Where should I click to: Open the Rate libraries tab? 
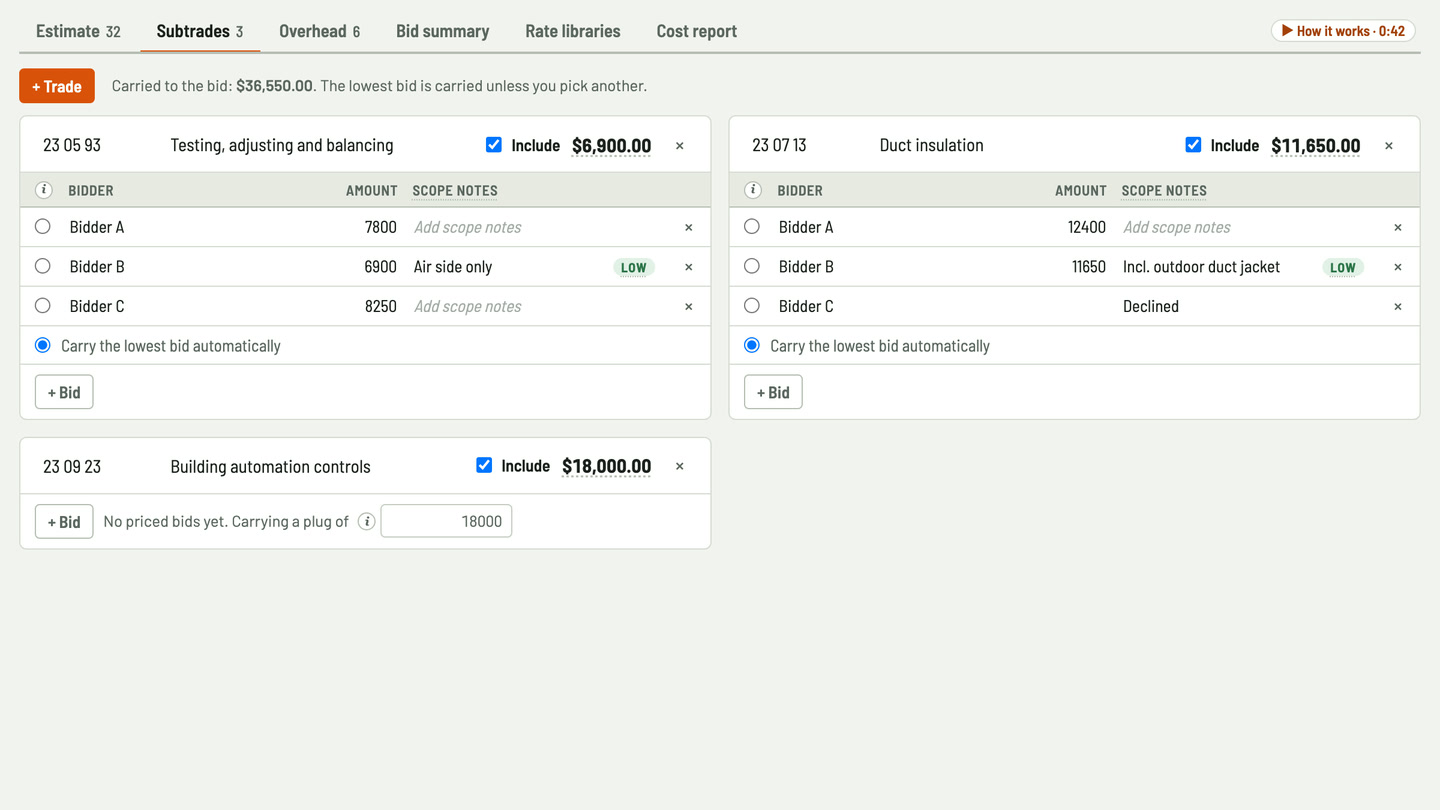(573, 31)
